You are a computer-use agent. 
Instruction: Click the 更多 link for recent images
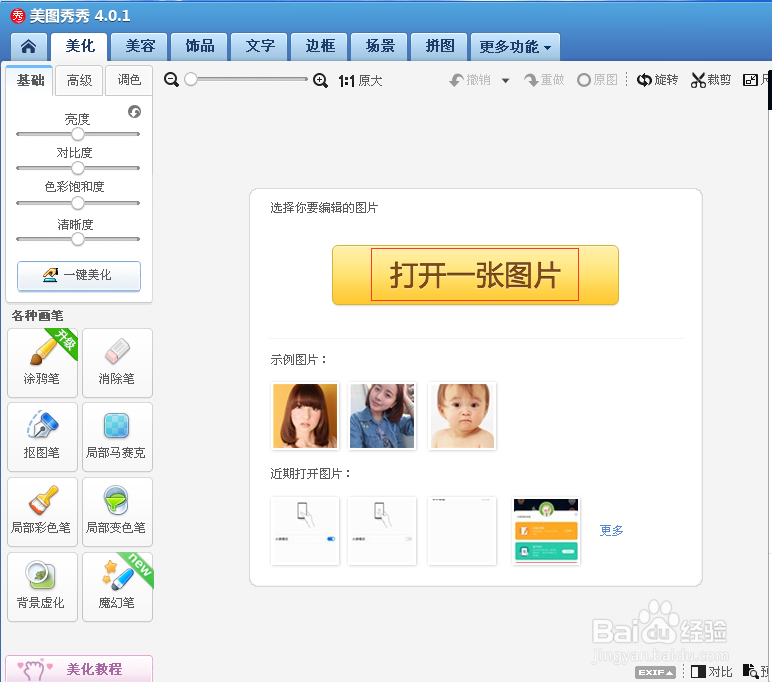(x=611, y=530)
